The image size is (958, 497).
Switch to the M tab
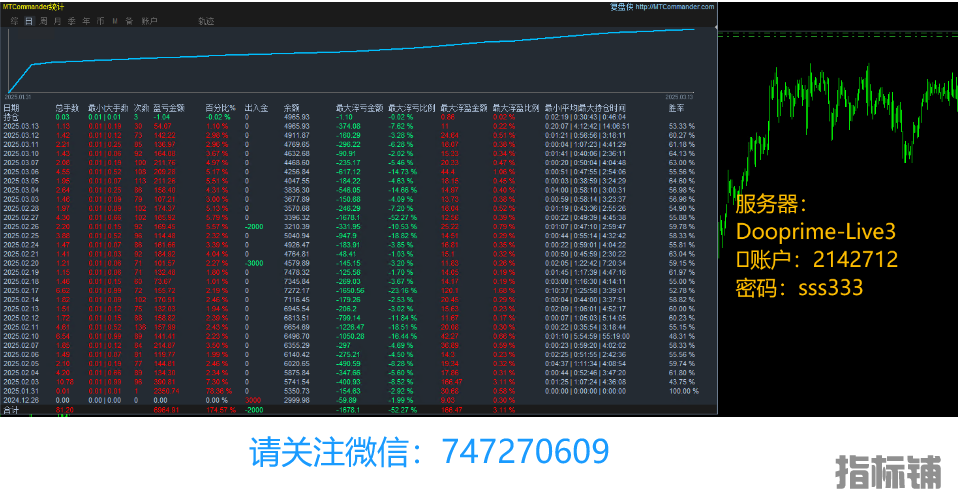[x=115, y=21]
